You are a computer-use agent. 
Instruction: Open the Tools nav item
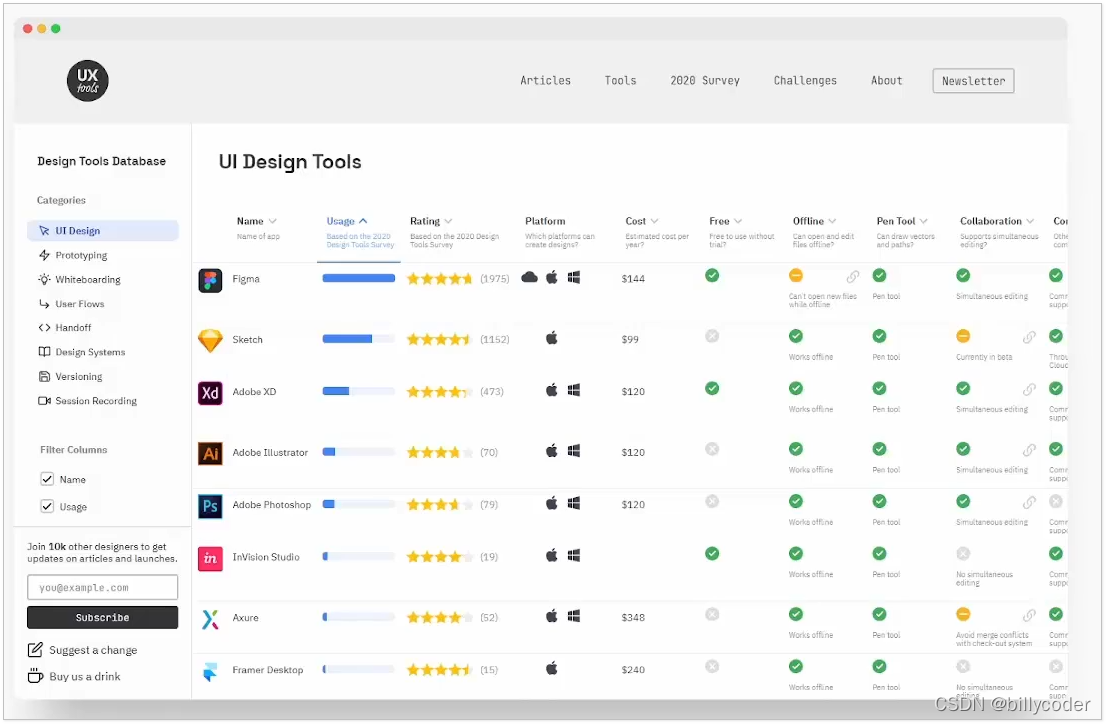[x=620, y=80]
